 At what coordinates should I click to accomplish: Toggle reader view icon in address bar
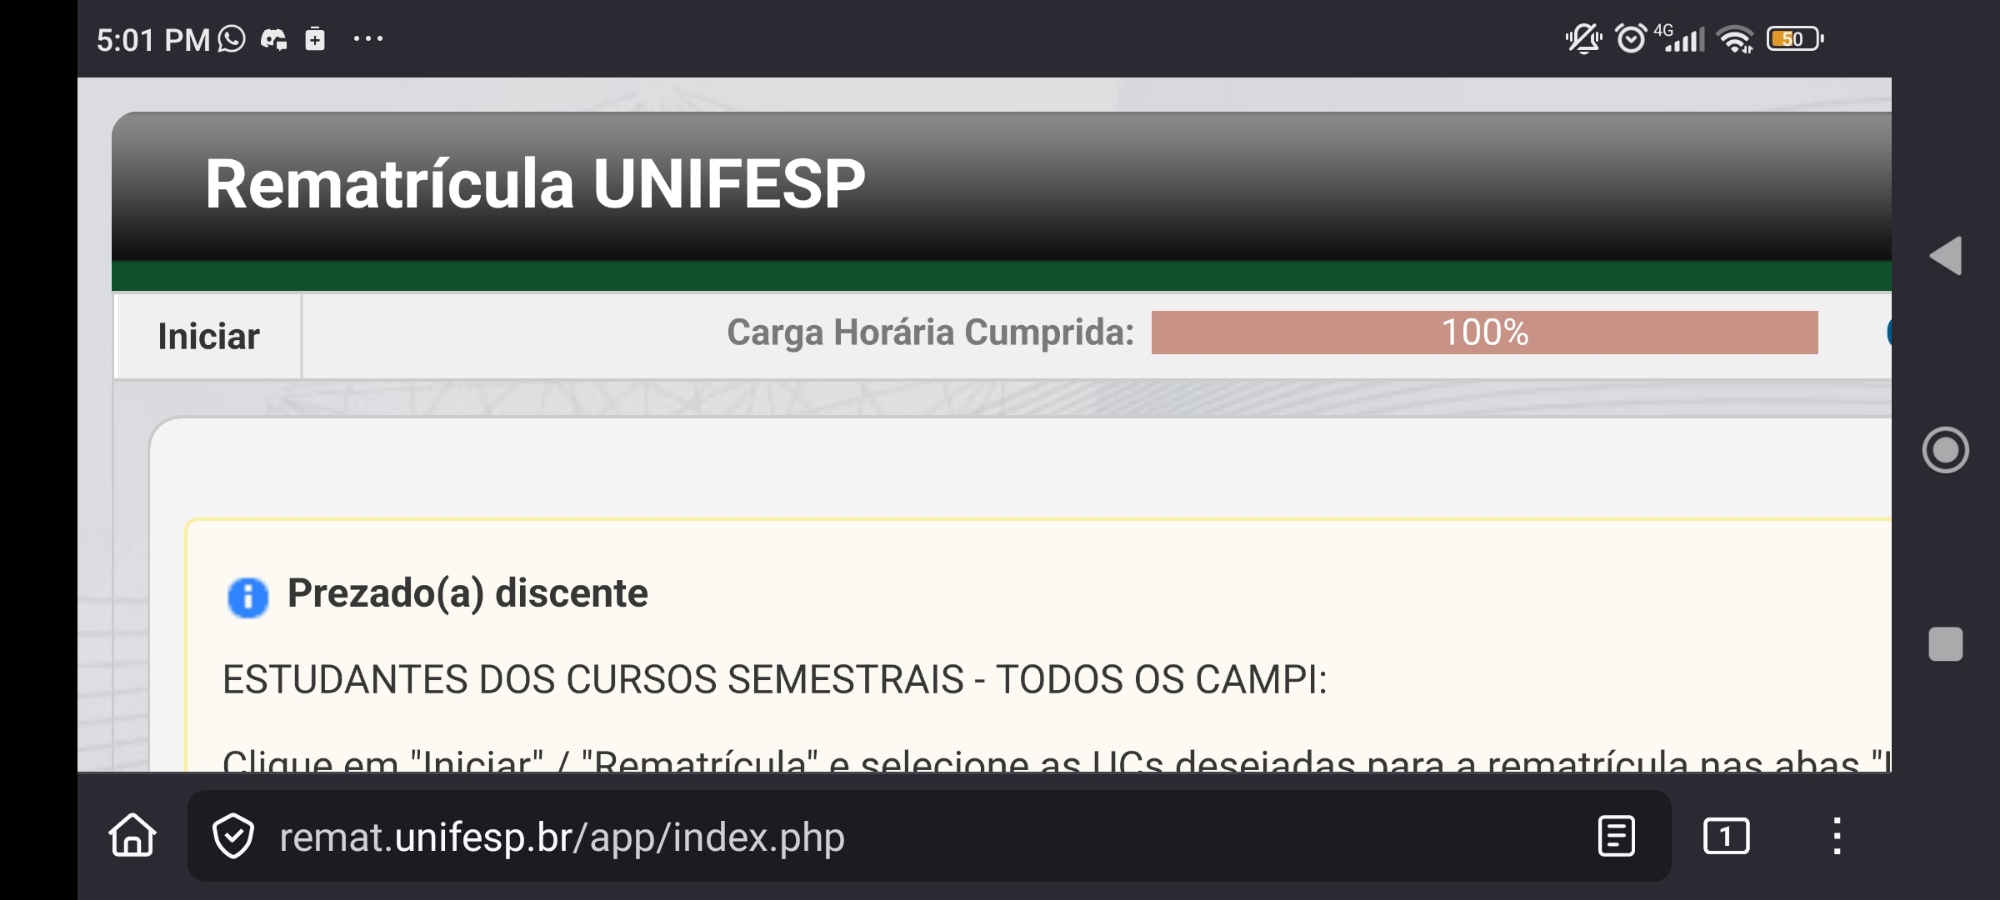click(1616, 836)
